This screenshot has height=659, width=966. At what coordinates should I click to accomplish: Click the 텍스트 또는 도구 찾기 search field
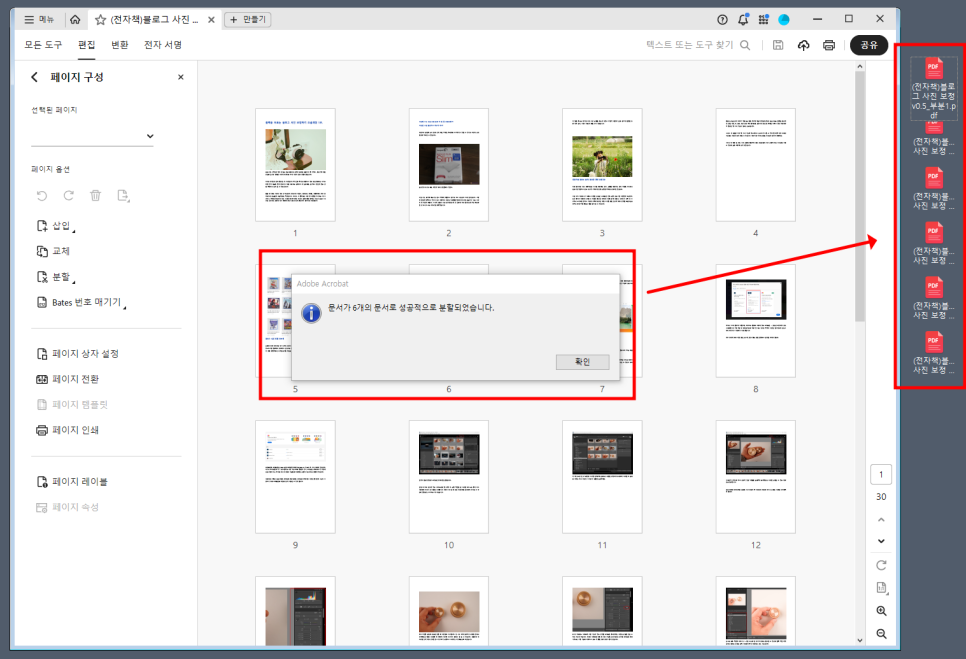coord(698,45)
